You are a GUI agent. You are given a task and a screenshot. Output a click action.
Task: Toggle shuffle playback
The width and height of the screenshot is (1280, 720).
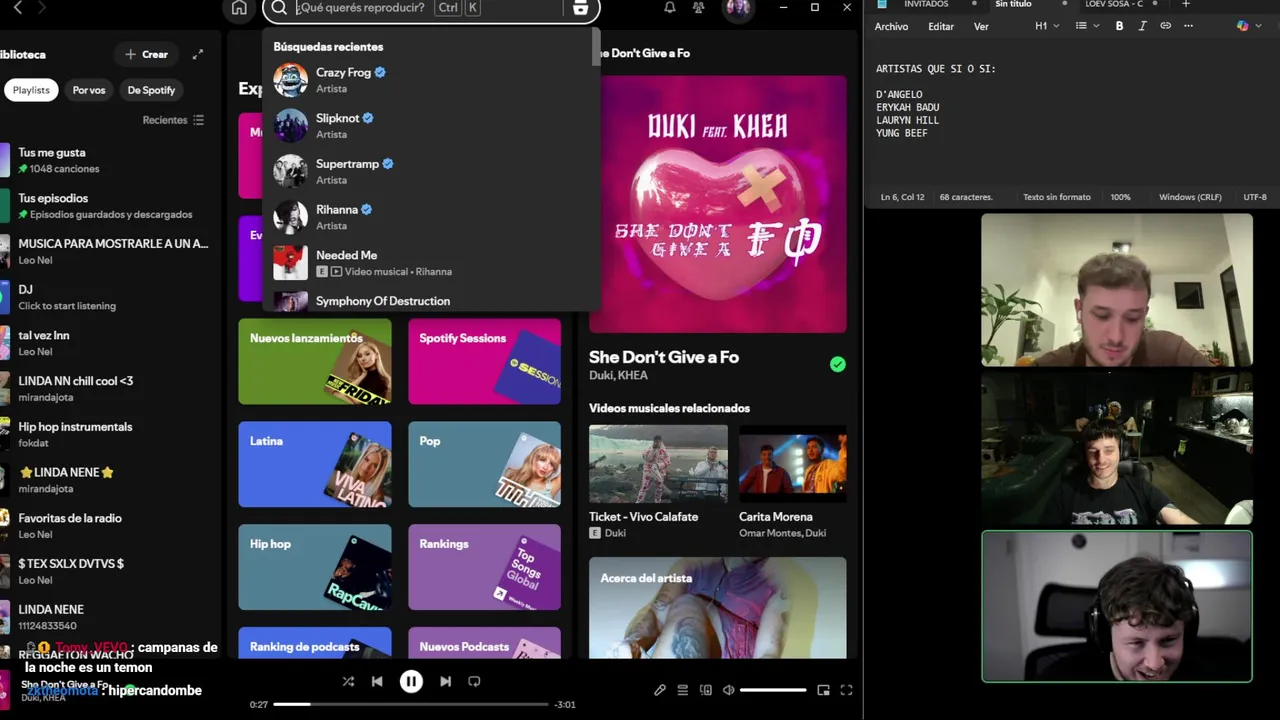click(348, 681)
